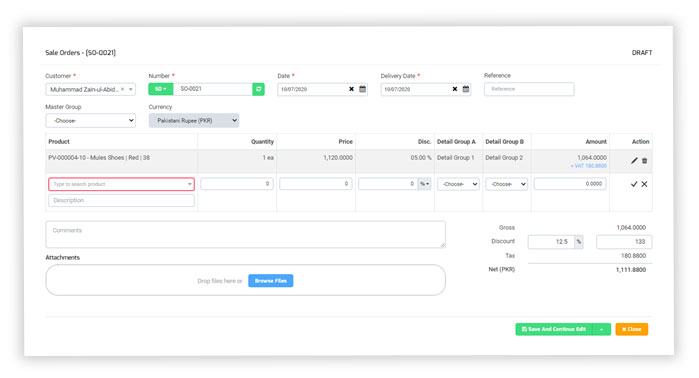
Task: Open the SO number prefix dropdown
Action: point(160,89)
